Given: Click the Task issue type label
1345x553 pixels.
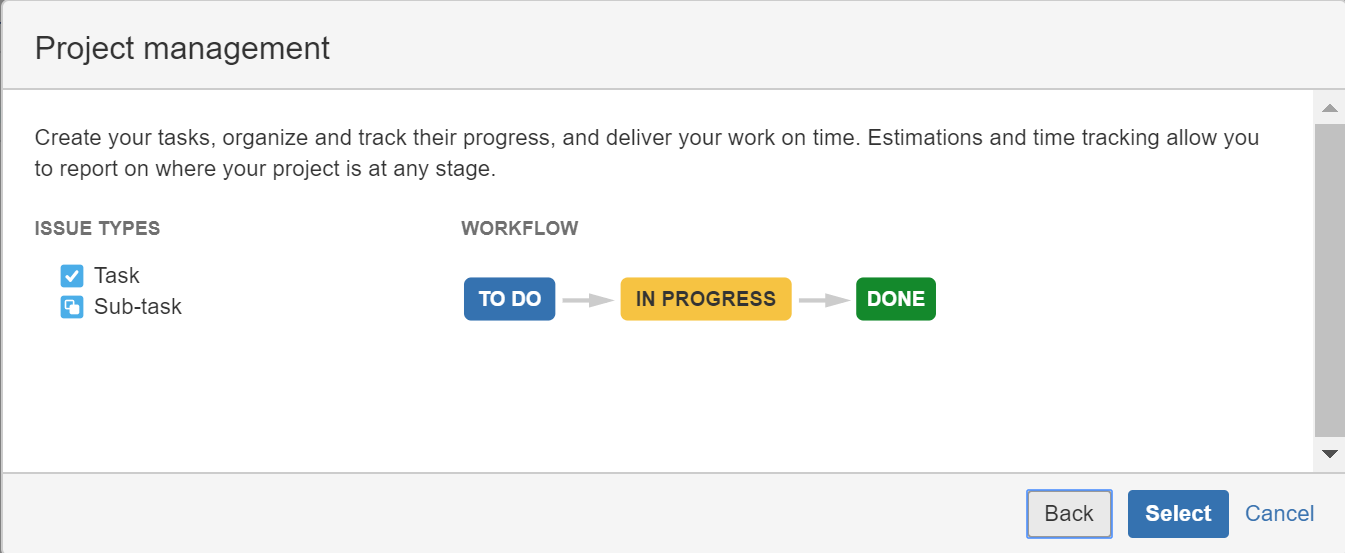Looking at the screenshot, I should tap(117, 276).
